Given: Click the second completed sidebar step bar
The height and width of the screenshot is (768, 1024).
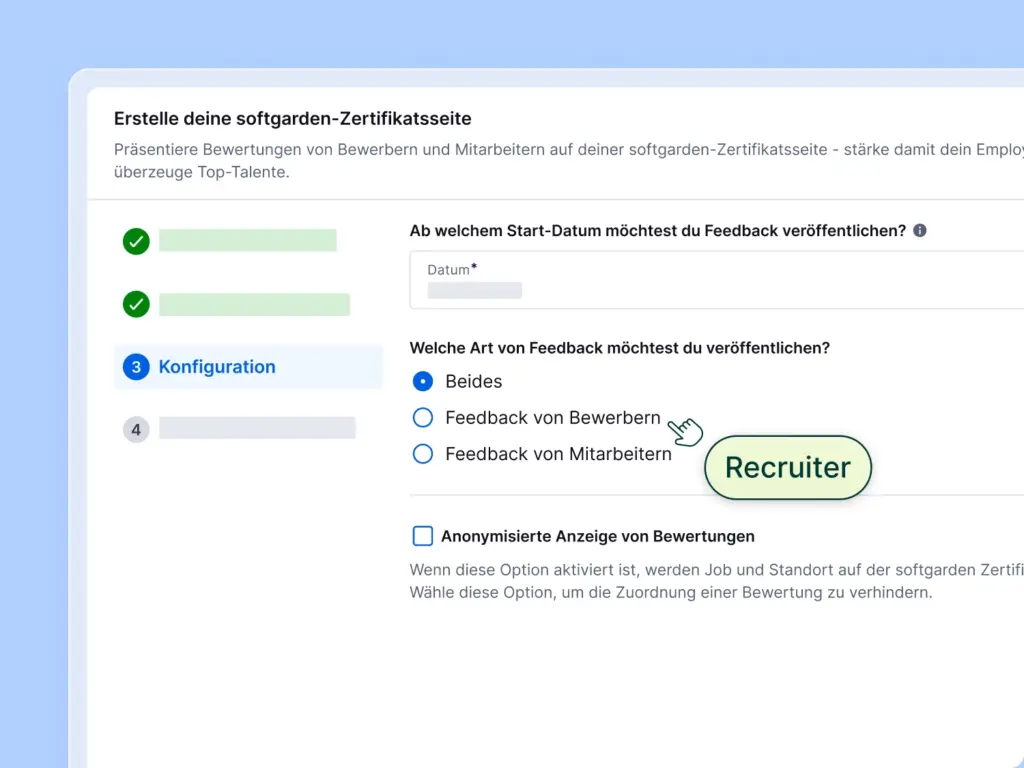Looking at the screenshot, I should pyautogui.click(x=255, y=304).
